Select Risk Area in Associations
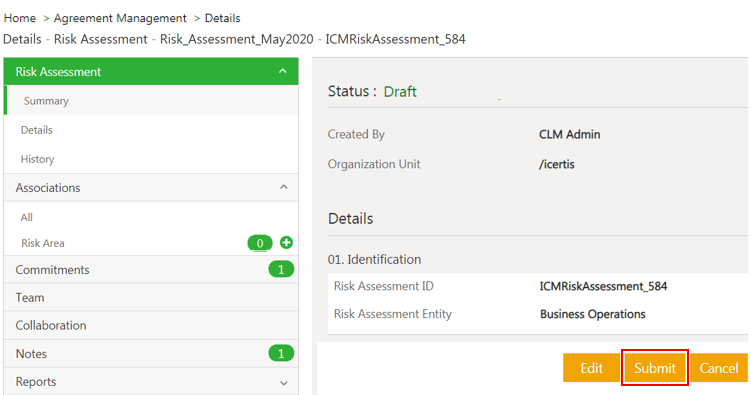 click(x=43, y=243)
